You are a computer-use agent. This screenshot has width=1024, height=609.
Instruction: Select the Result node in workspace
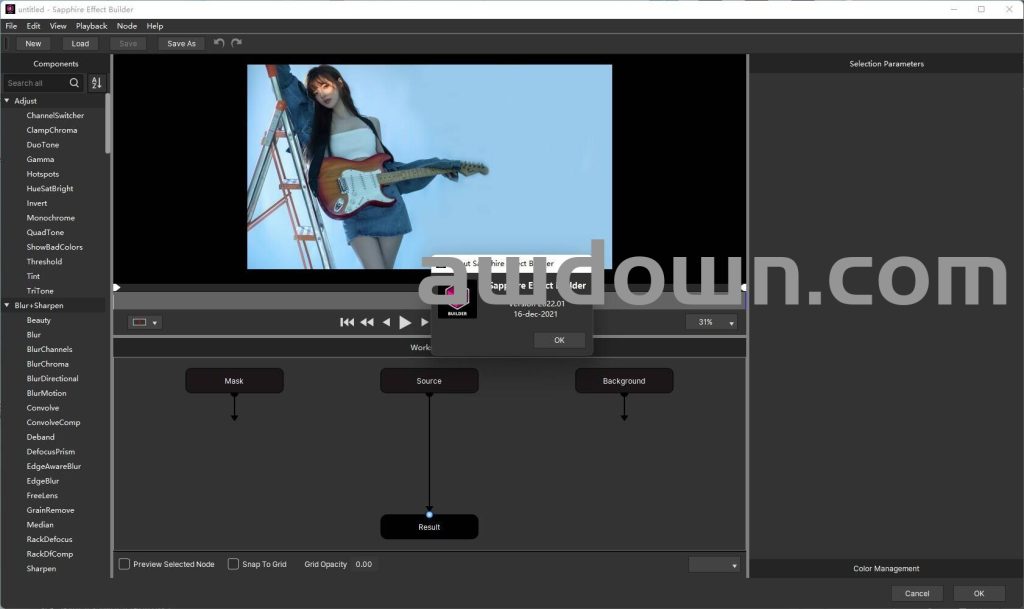429,527
